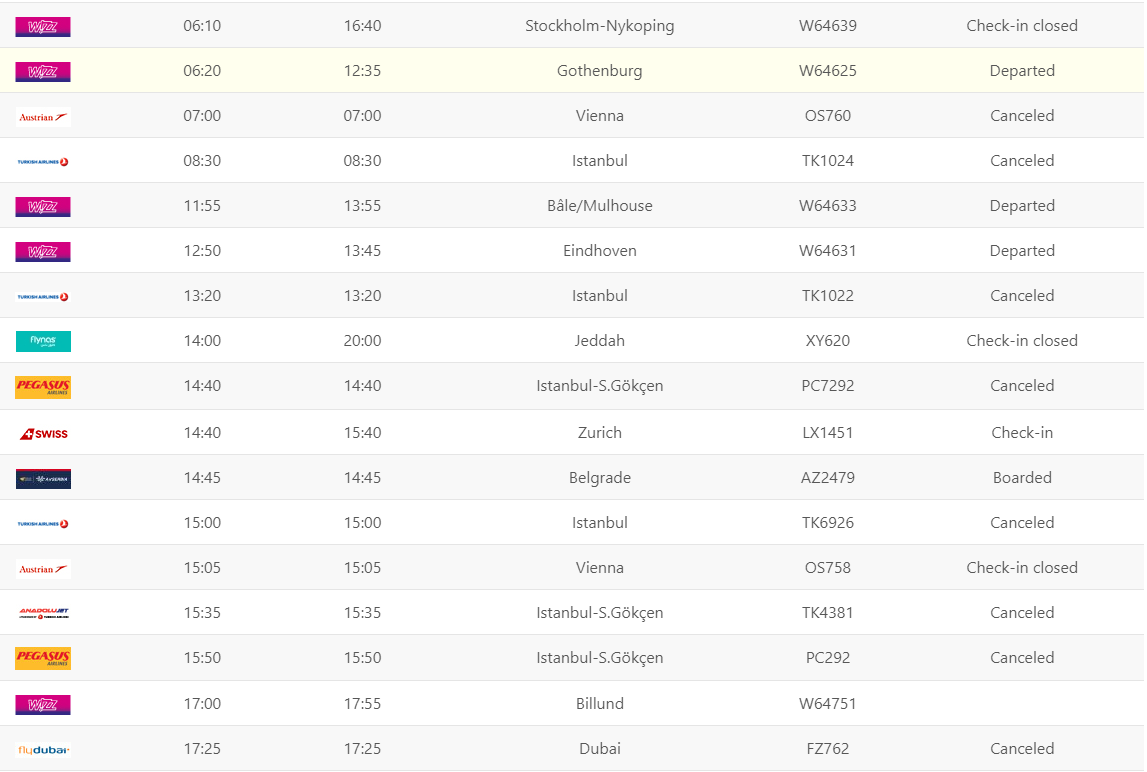Open flight number XY620

(x=827, y=341)
